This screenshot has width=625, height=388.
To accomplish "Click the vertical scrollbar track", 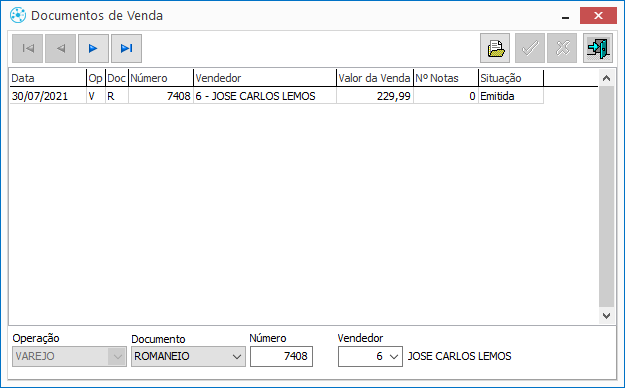I will point(606,197).
